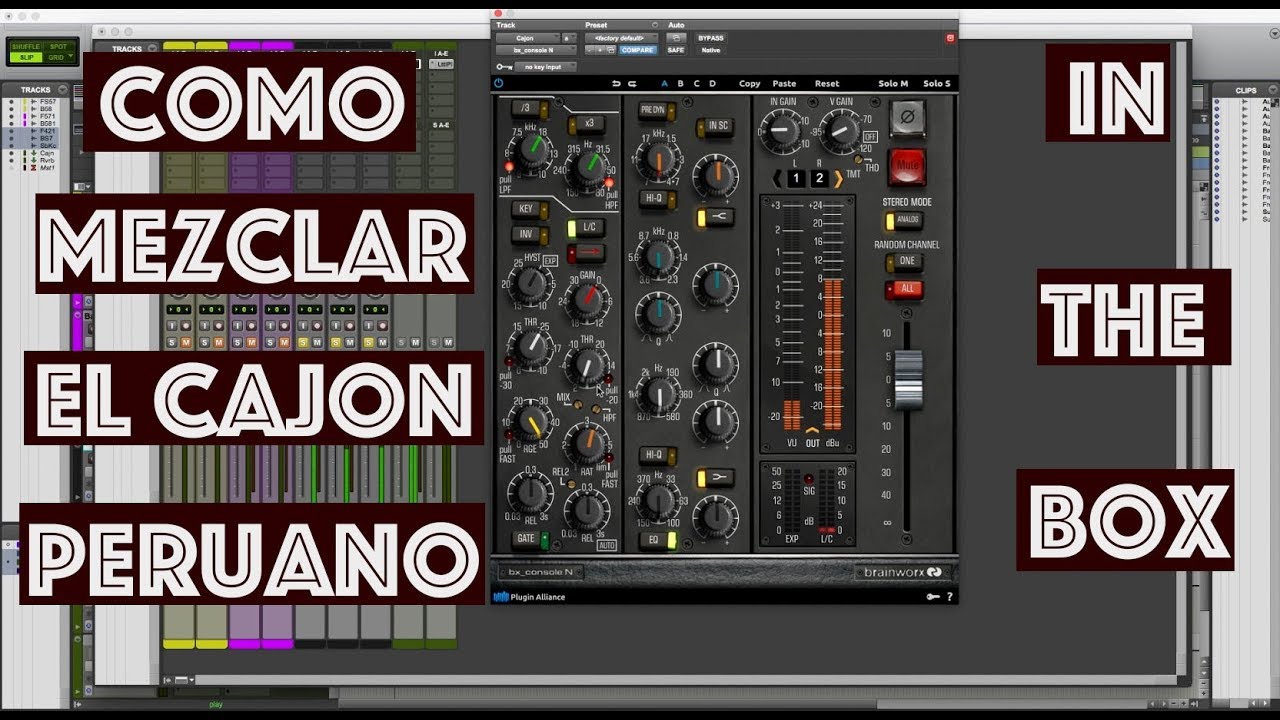Screen dimensions: 1280x720
Task: Click the V GAIN OFF indicator
Action: (x=870, y=135)
